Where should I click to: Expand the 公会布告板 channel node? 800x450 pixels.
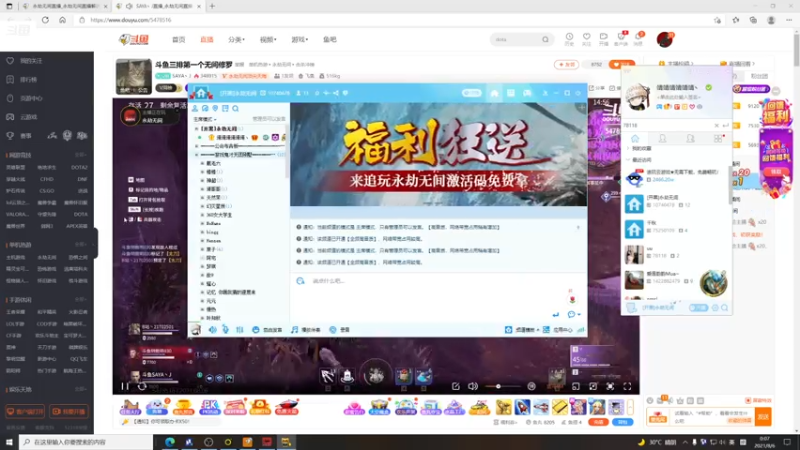coord(197,146)
